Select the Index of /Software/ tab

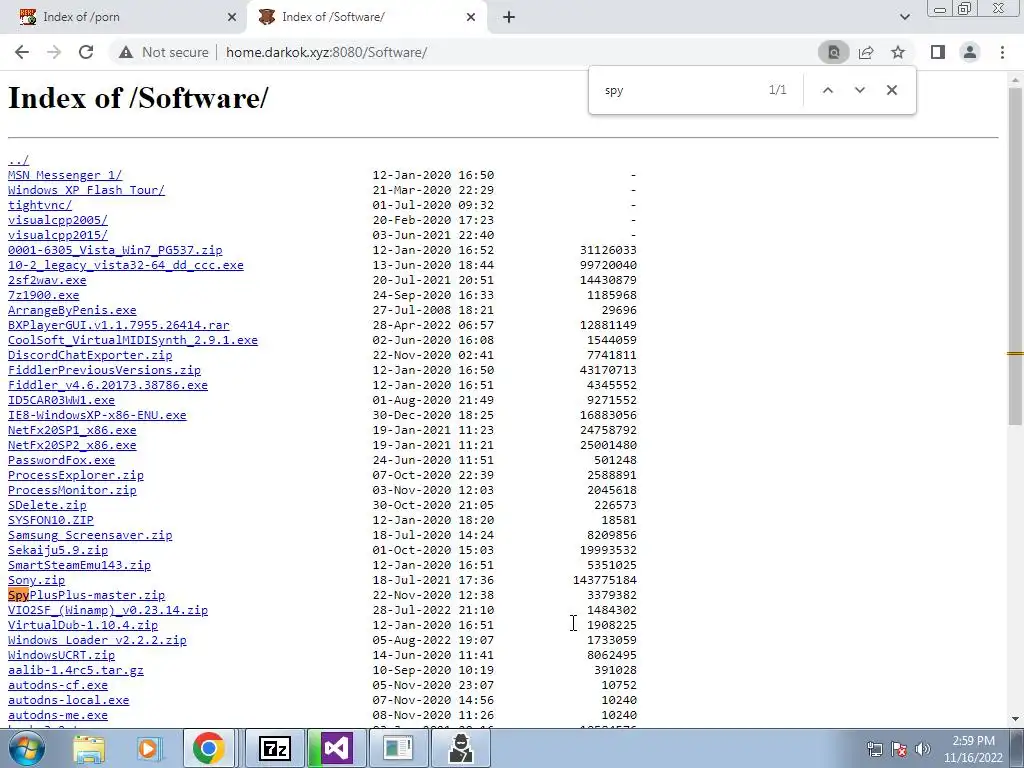367,17
